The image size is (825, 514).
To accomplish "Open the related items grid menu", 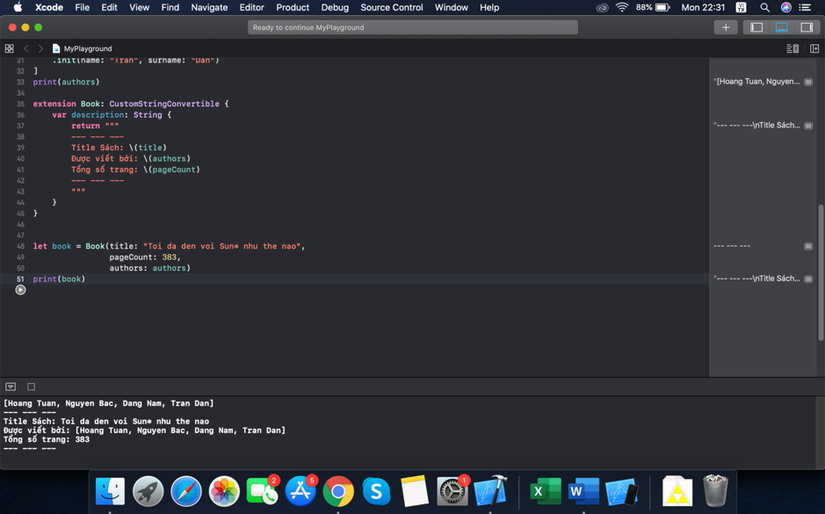I will [10, 48].
